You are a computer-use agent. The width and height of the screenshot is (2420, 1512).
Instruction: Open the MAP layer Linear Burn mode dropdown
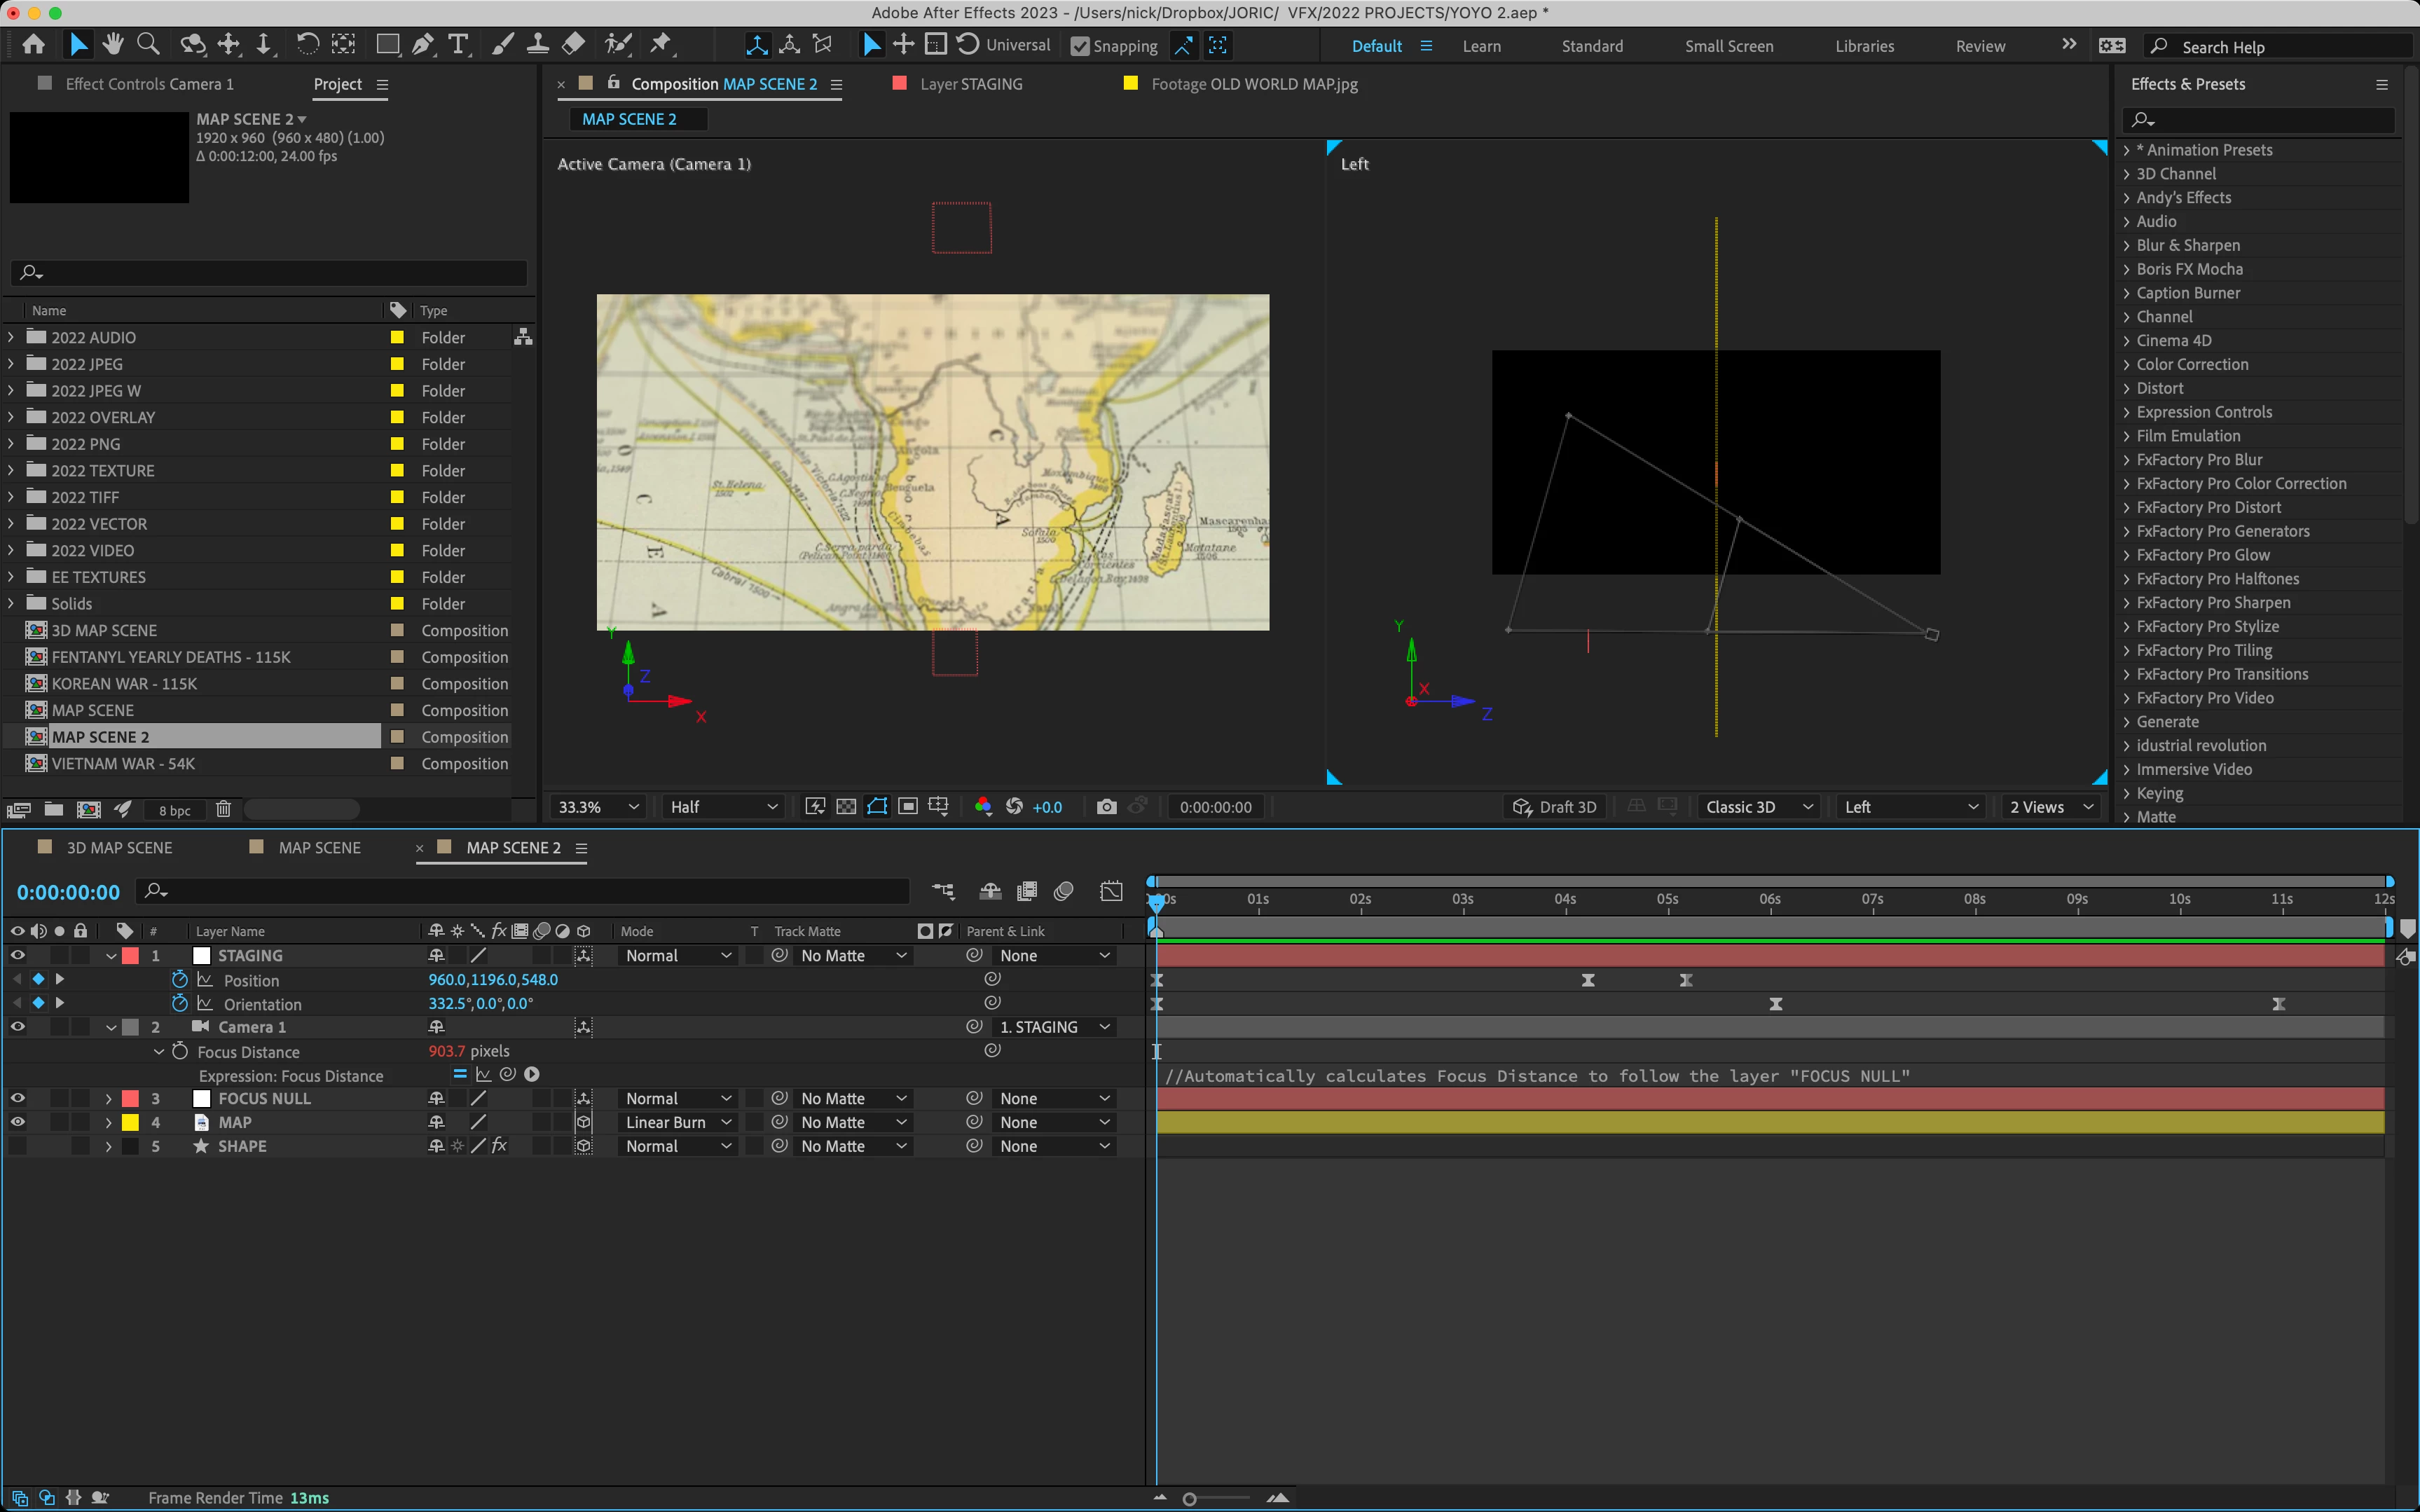(x=678, y=1122)
